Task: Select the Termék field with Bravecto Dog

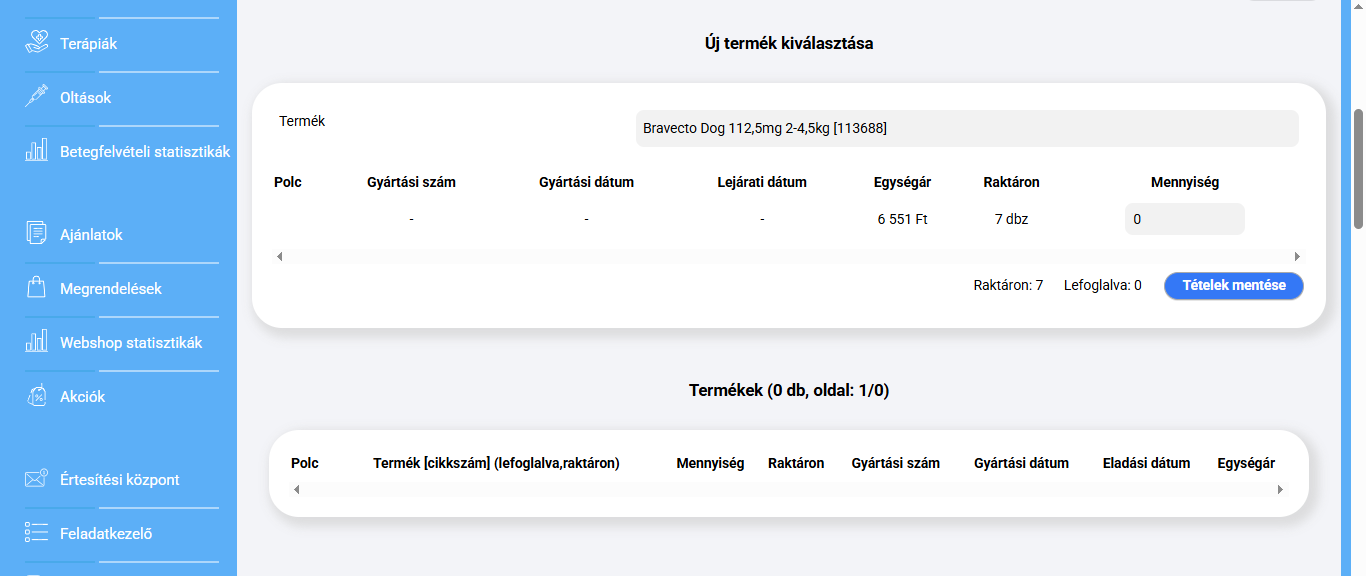Action: pos(966,128)
